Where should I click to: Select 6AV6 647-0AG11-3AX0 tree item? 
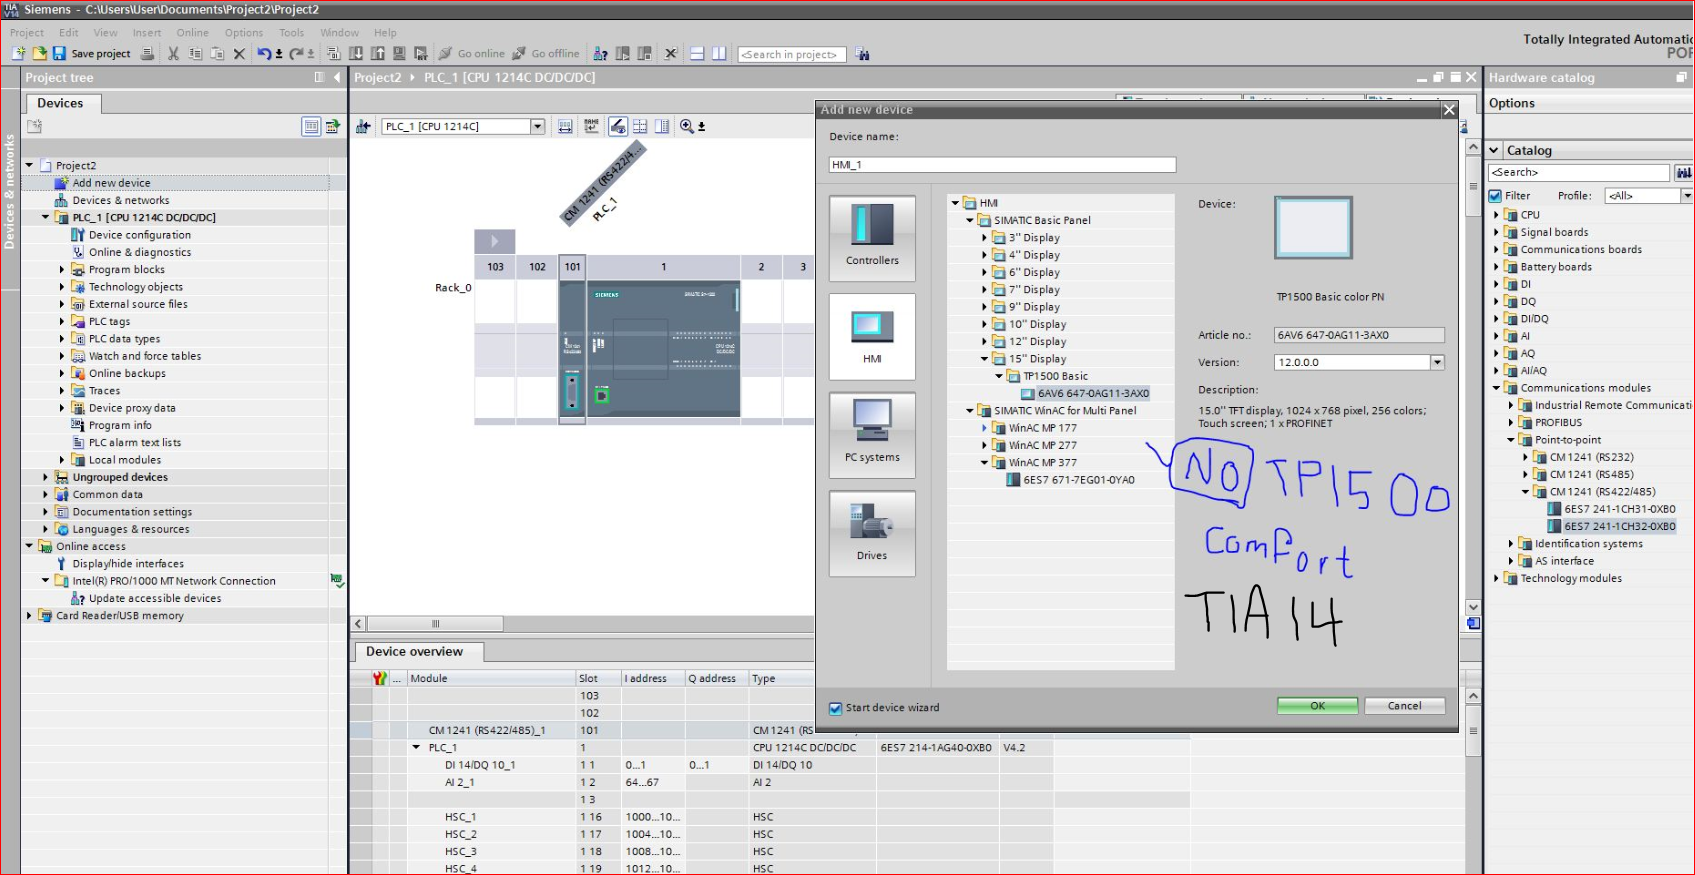(1092, 394)
